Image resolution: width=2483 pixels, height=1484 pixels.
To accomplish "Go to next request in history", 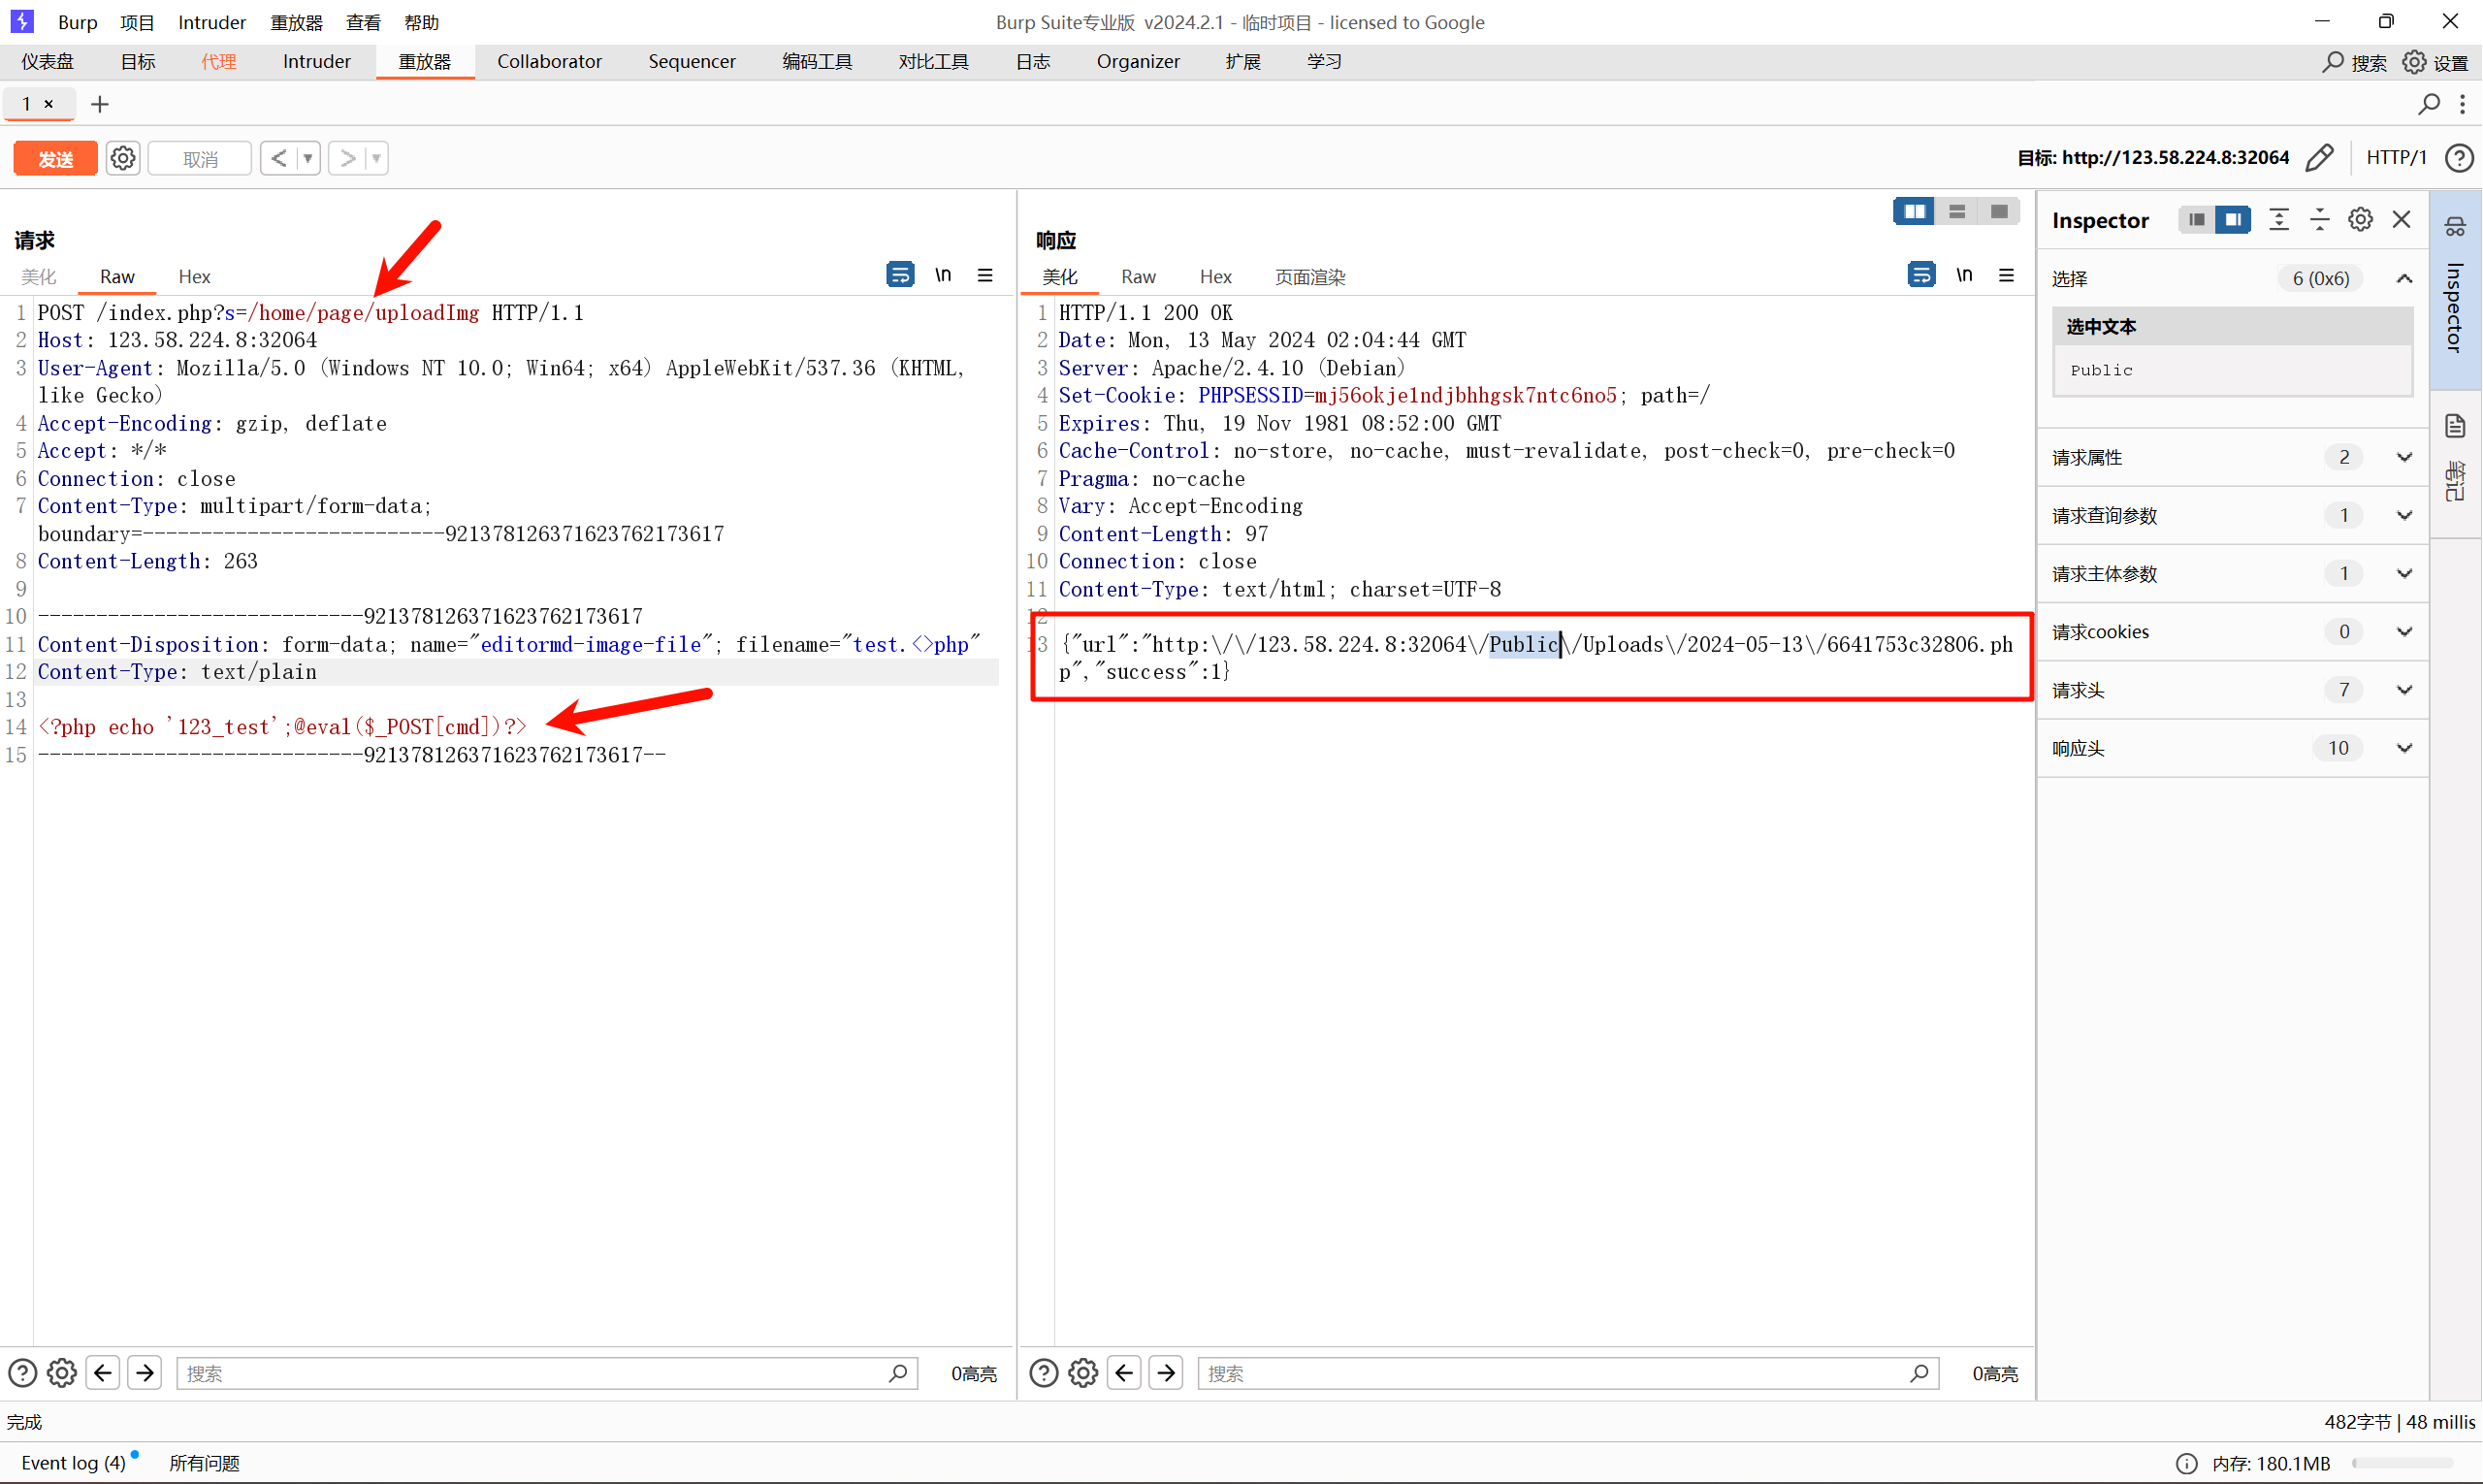I will click(x=348, y=158).
